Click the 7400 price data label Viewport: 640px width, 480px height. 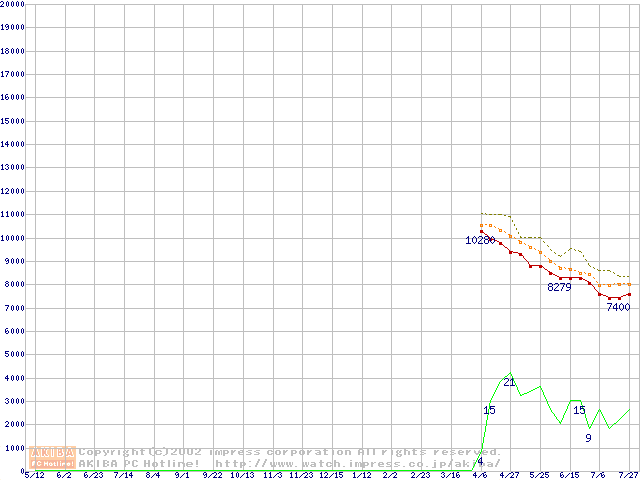pyautogui.click(x=618, y=307)
